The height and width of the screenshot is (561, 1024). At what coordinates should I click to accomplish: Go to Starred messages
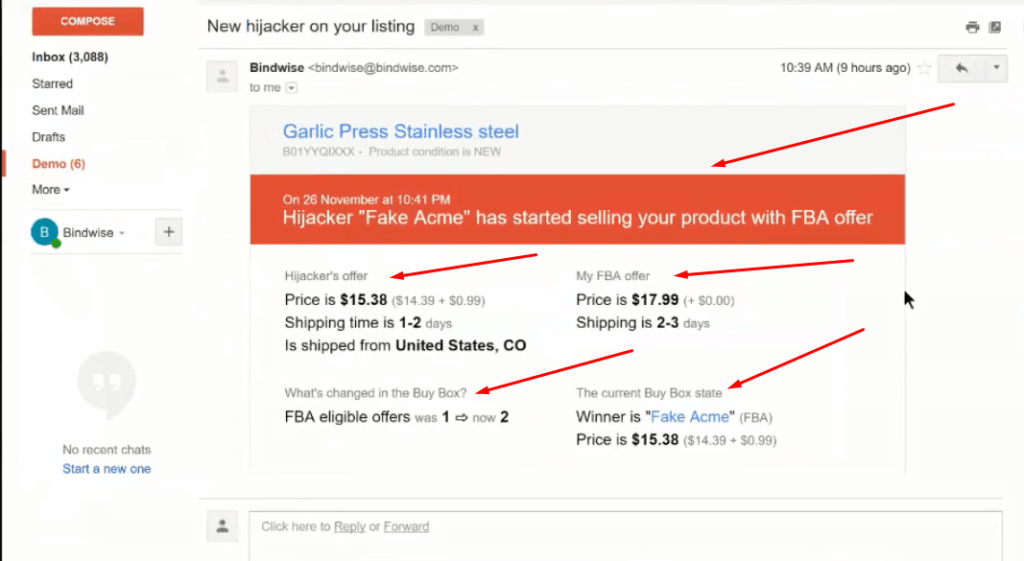tap(52, 84)
